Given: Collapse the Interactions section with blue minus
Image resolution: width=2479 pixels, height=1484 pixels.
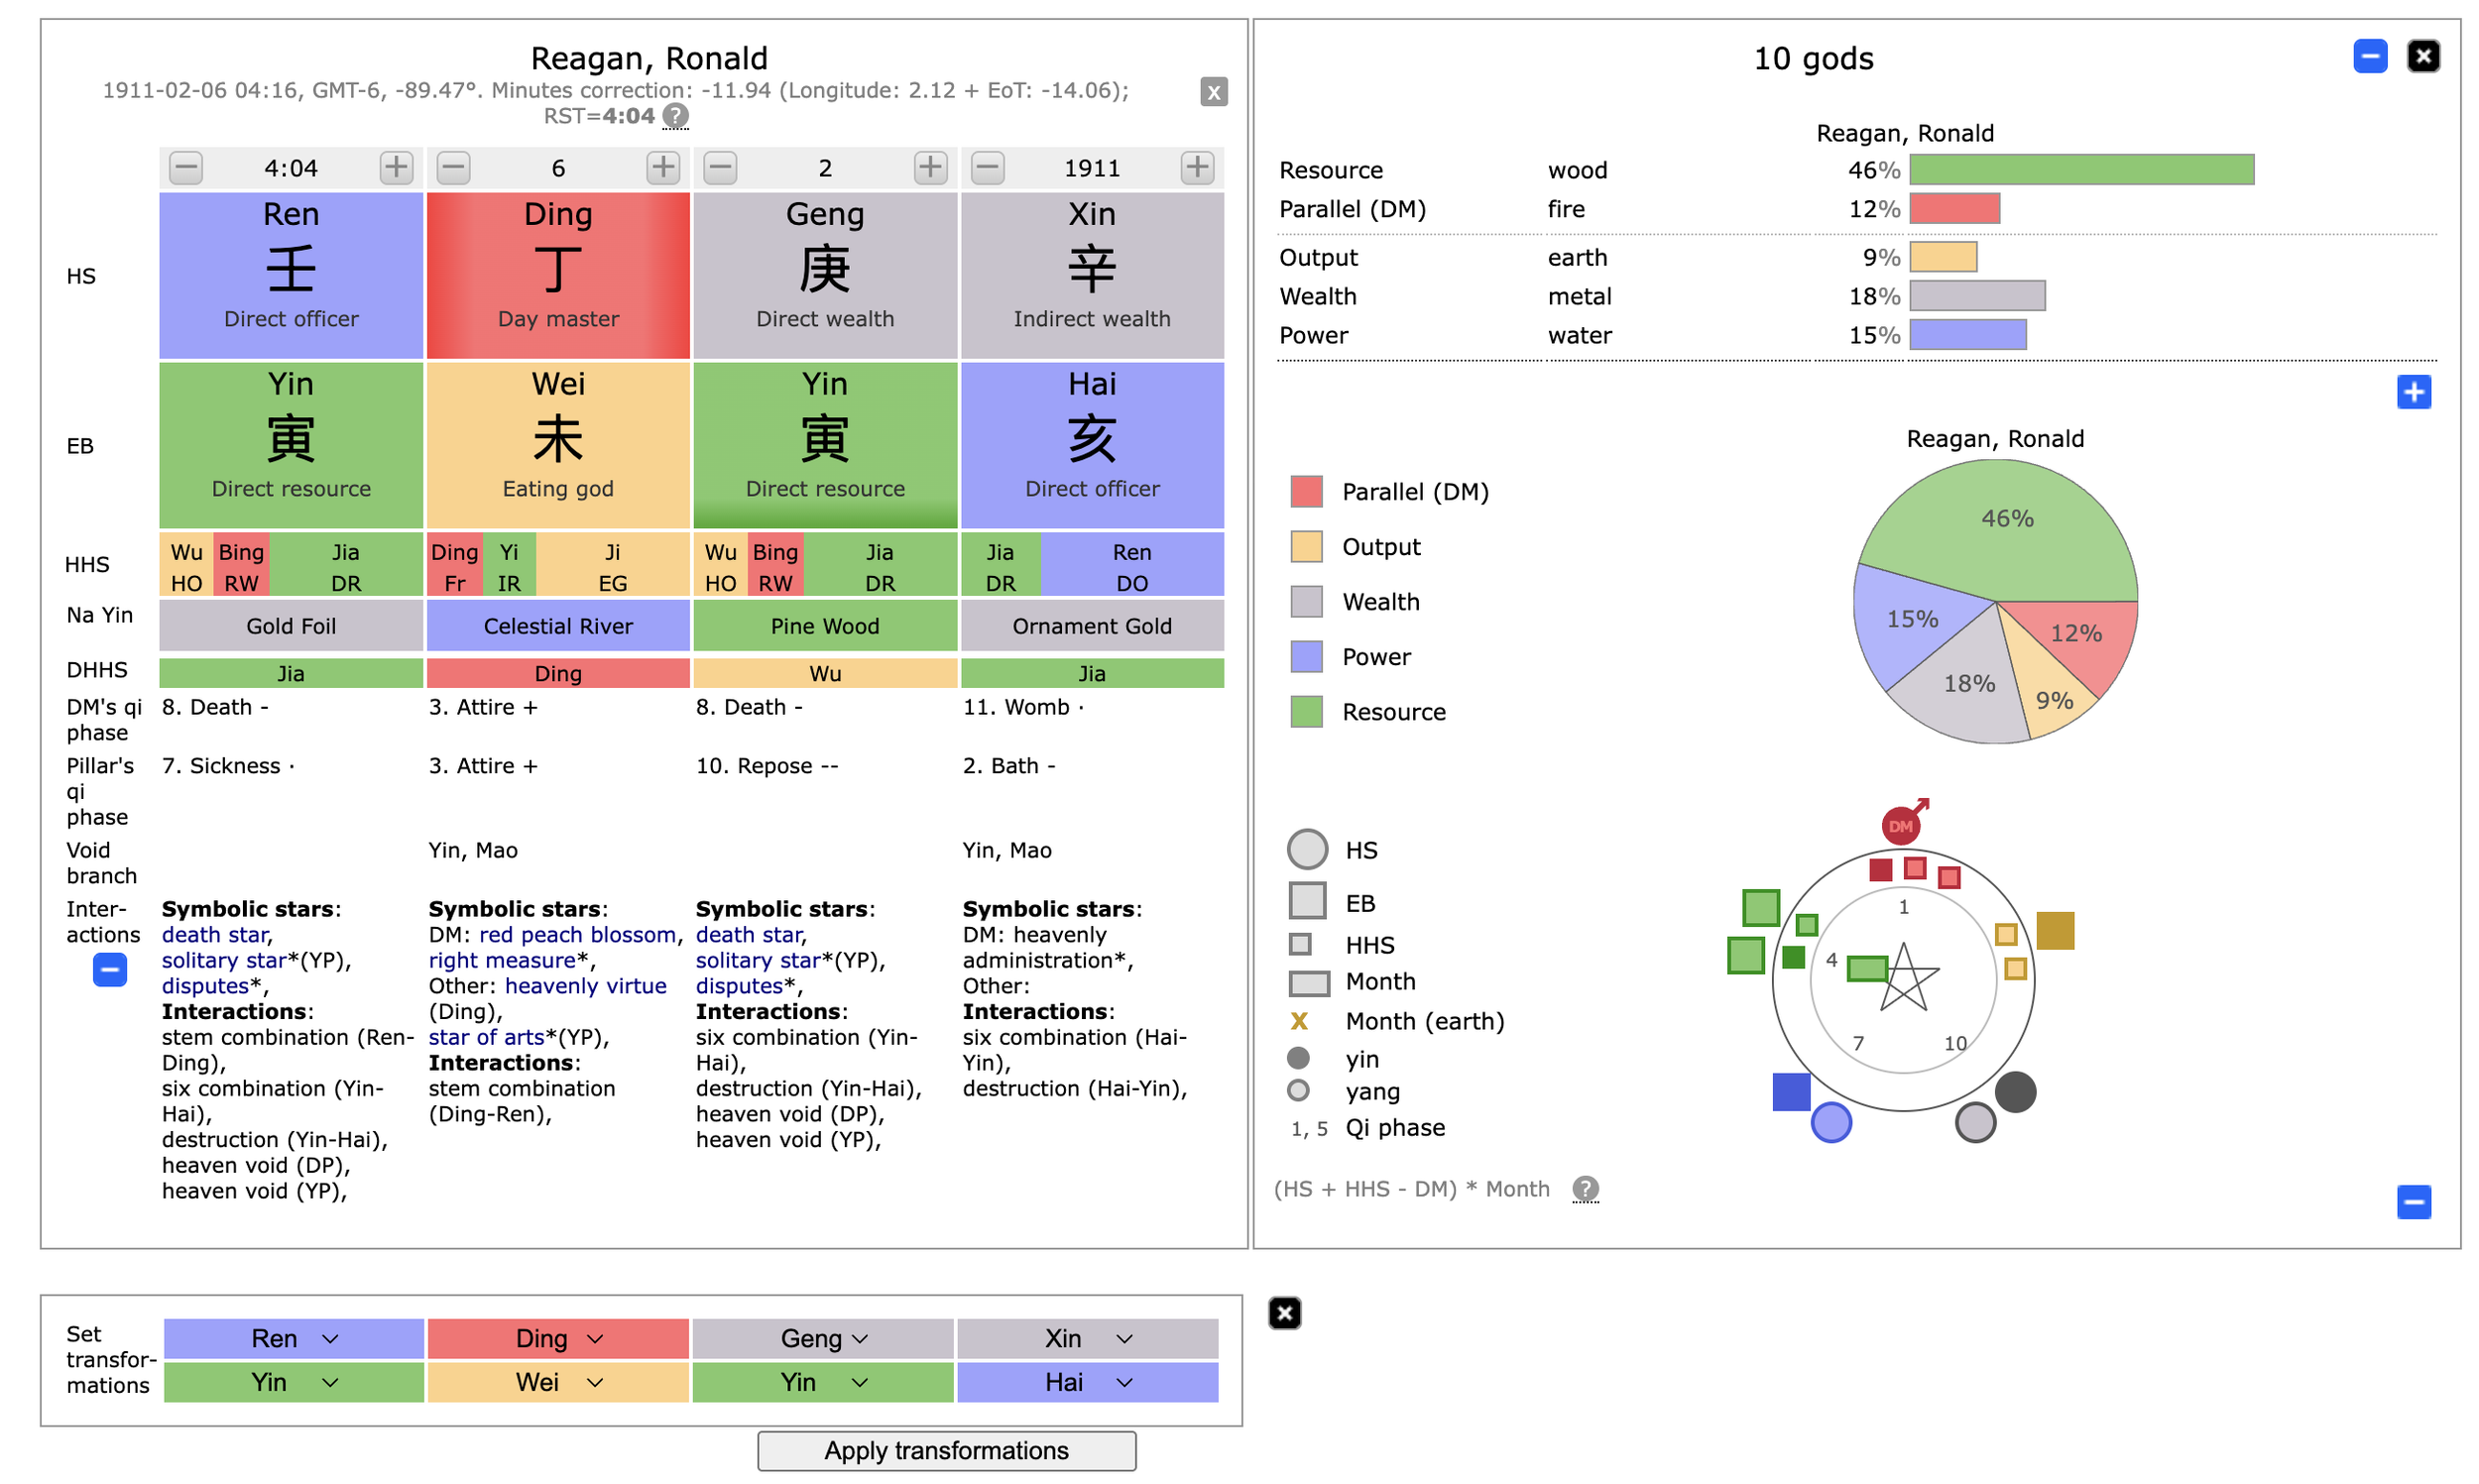Looking at the screenshot, I should click(x=110, y=970).
